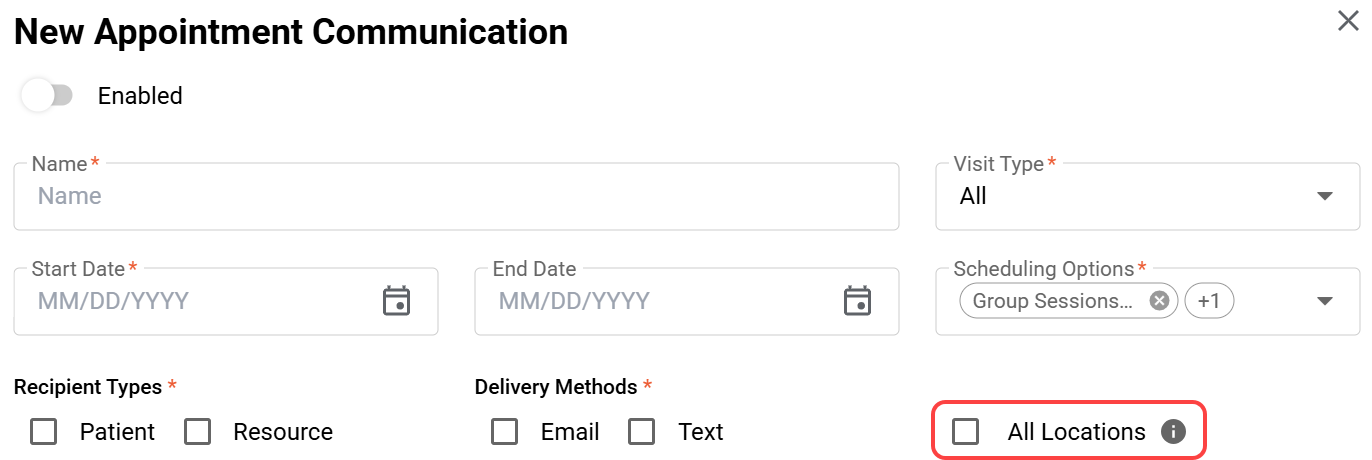Click the Group Sessions chip label
This screenshot has width=1372, height=460.
pos(1052,301)
